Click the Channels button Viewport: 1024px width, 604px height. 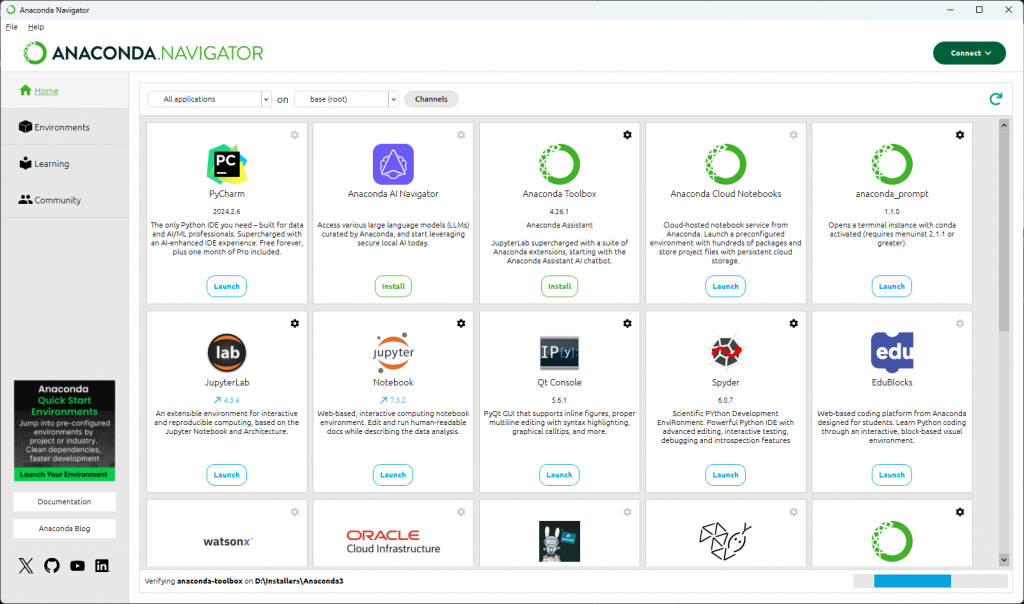point(431,99)
